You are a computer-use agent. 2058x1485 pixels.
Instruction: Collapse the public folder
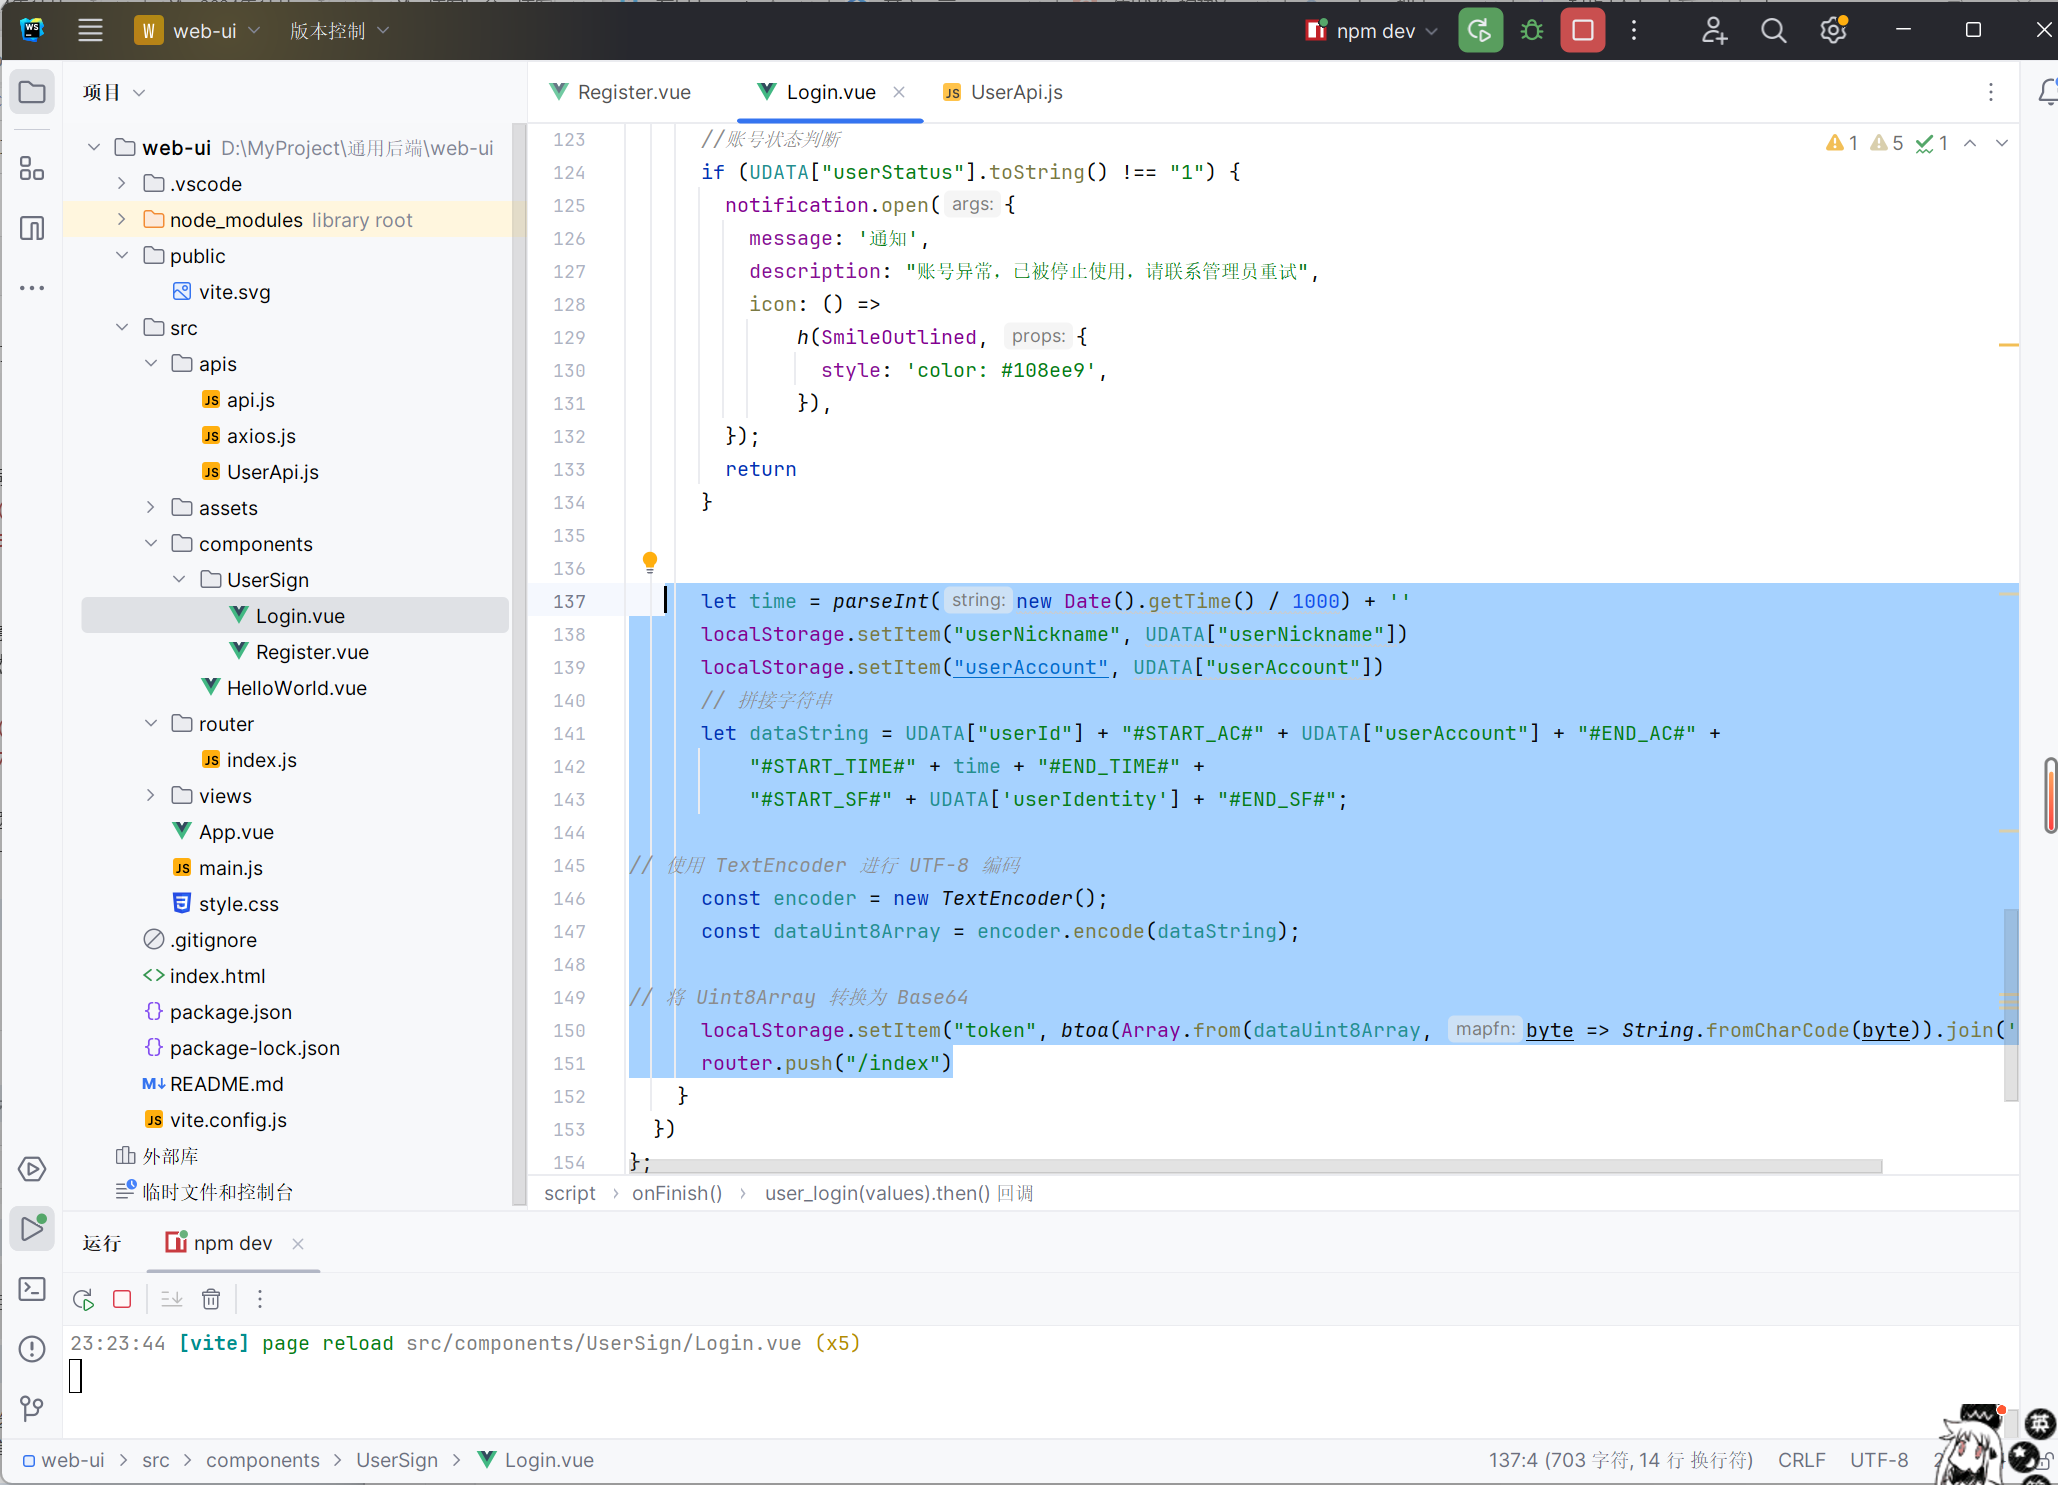point(122,255)
